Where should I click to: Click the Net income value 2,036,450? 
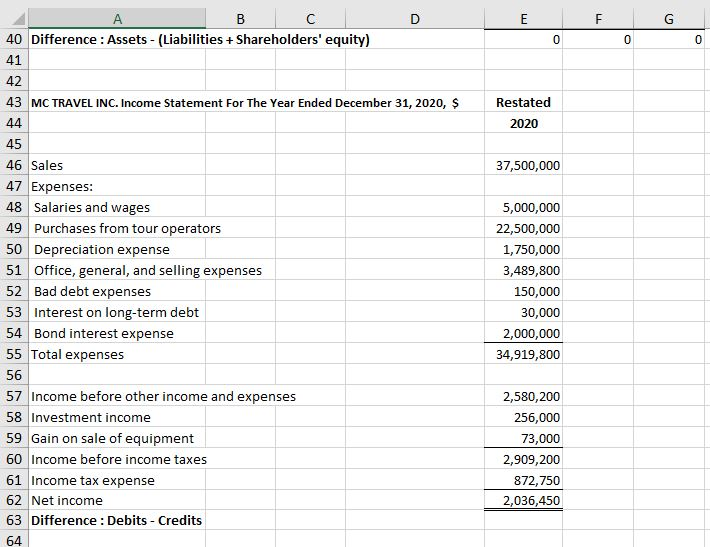click(531, 500)
